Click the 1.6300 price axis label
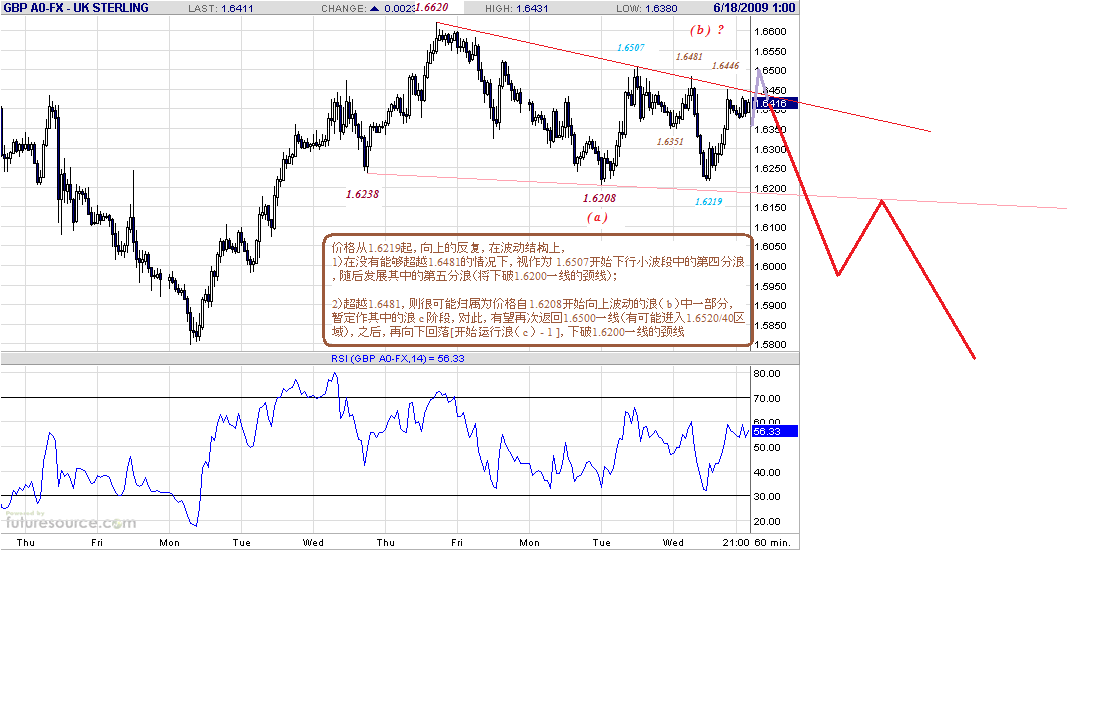This screenshot has width=1103, height=710. click(x=770, y=149)
